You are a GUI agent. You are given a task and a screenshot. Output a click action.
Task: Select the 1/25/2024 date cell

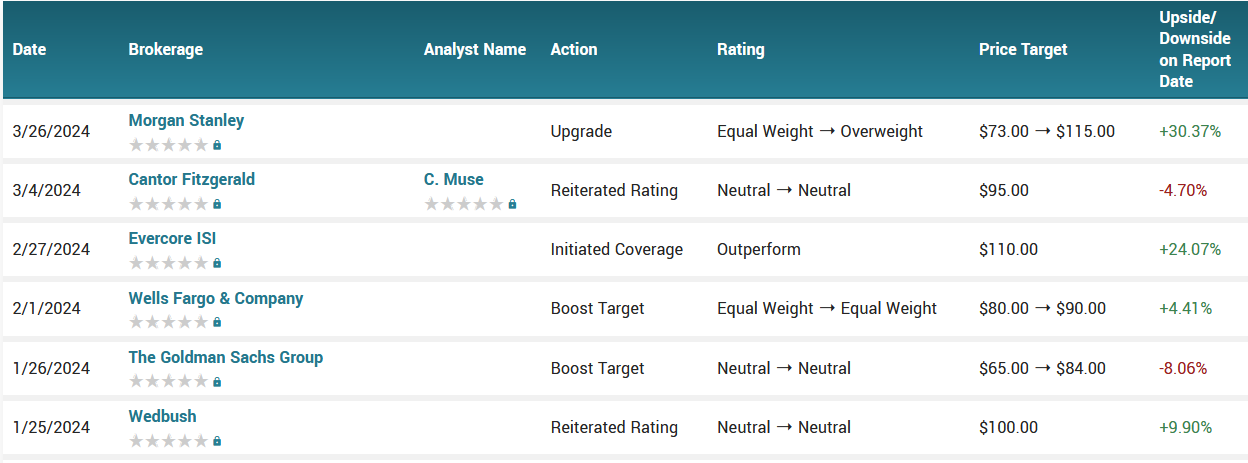(52, 427)
